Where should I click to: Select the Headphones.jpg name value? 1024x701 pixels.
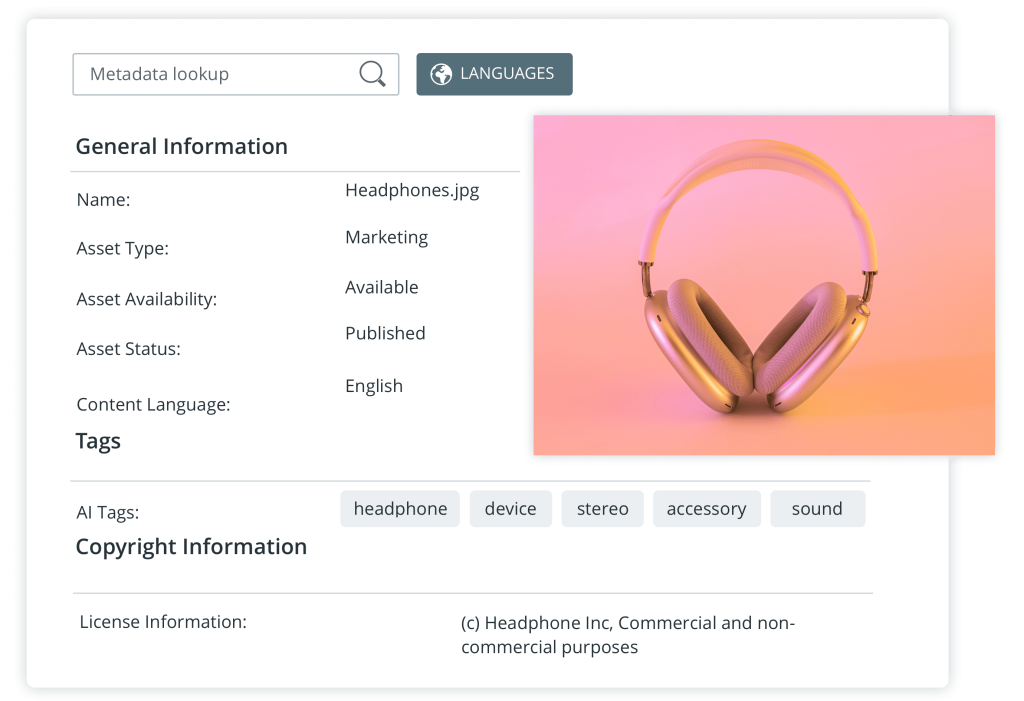click(x=412, y=190)
